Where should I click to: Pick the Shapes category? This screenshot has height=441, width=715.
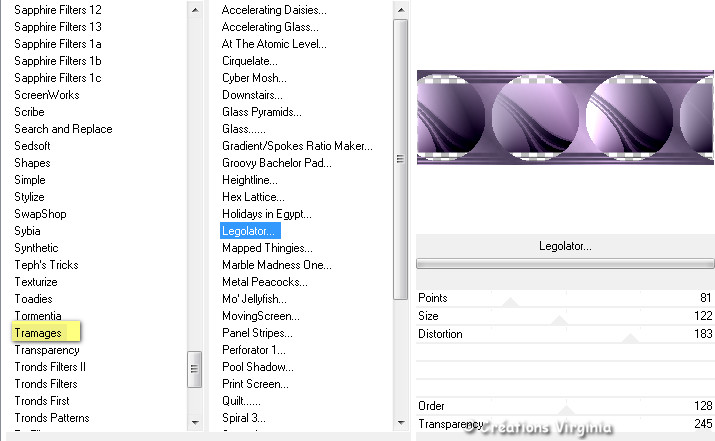pos(32,163)
